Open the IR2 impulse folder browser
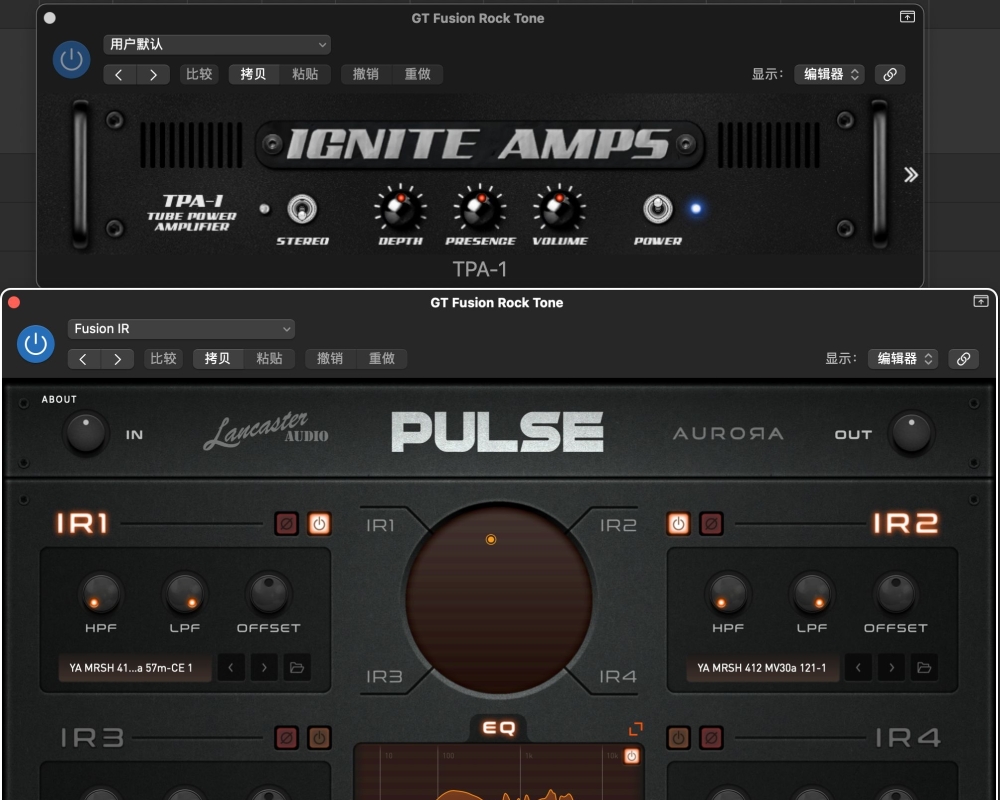 coord(924,667)
